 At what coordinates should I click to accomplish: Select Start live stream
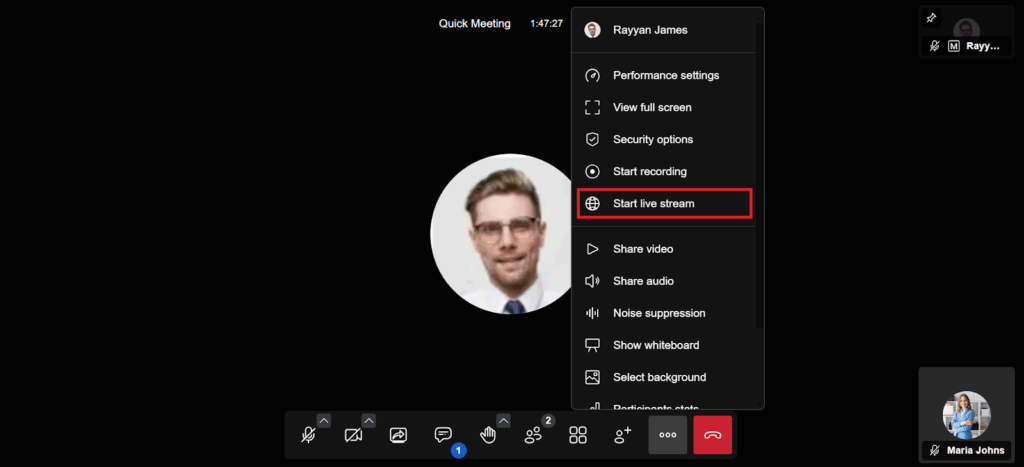pos(665,204)
